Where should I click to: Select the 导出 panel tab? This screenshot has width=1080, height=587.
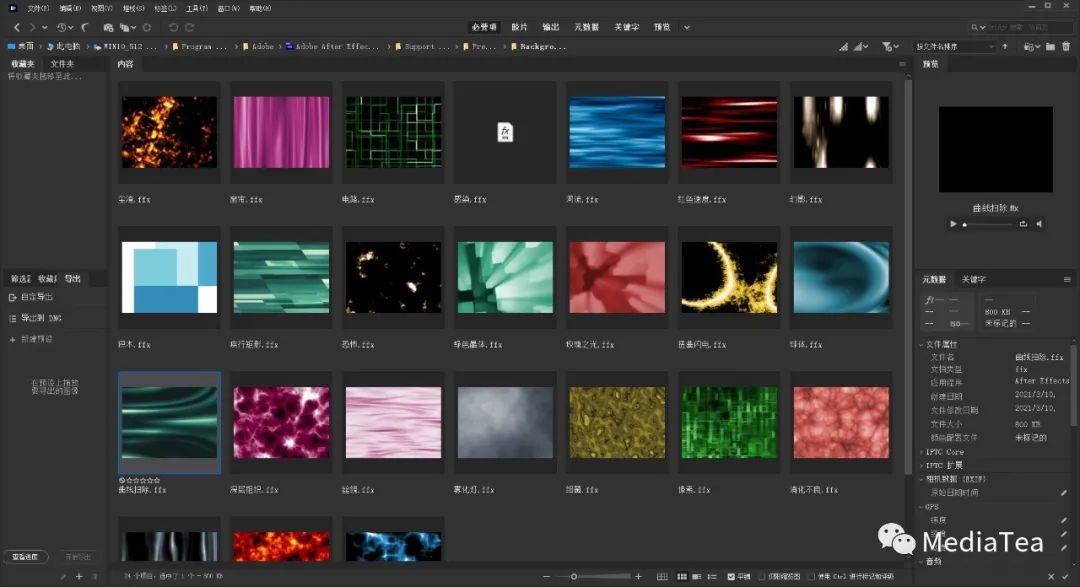click(73, 279)
